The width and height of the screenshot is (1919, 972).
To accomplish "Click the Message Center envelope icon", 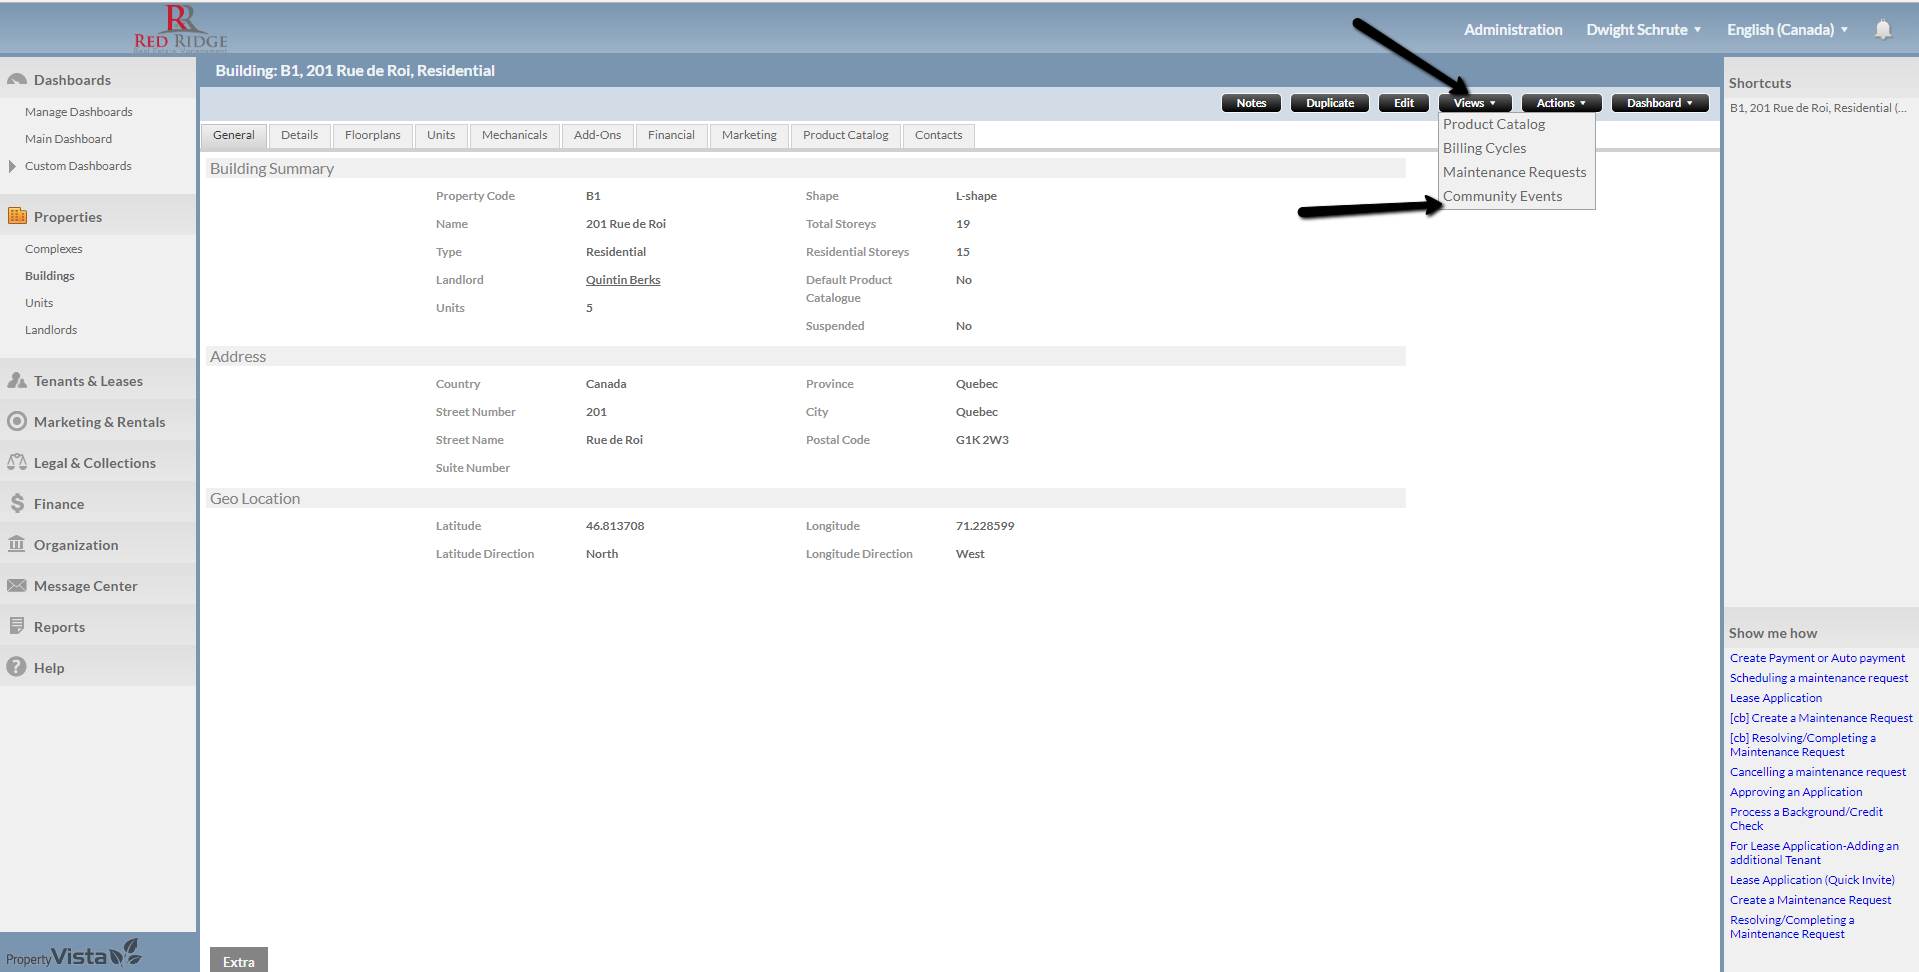I will click(x=17, y=585).
